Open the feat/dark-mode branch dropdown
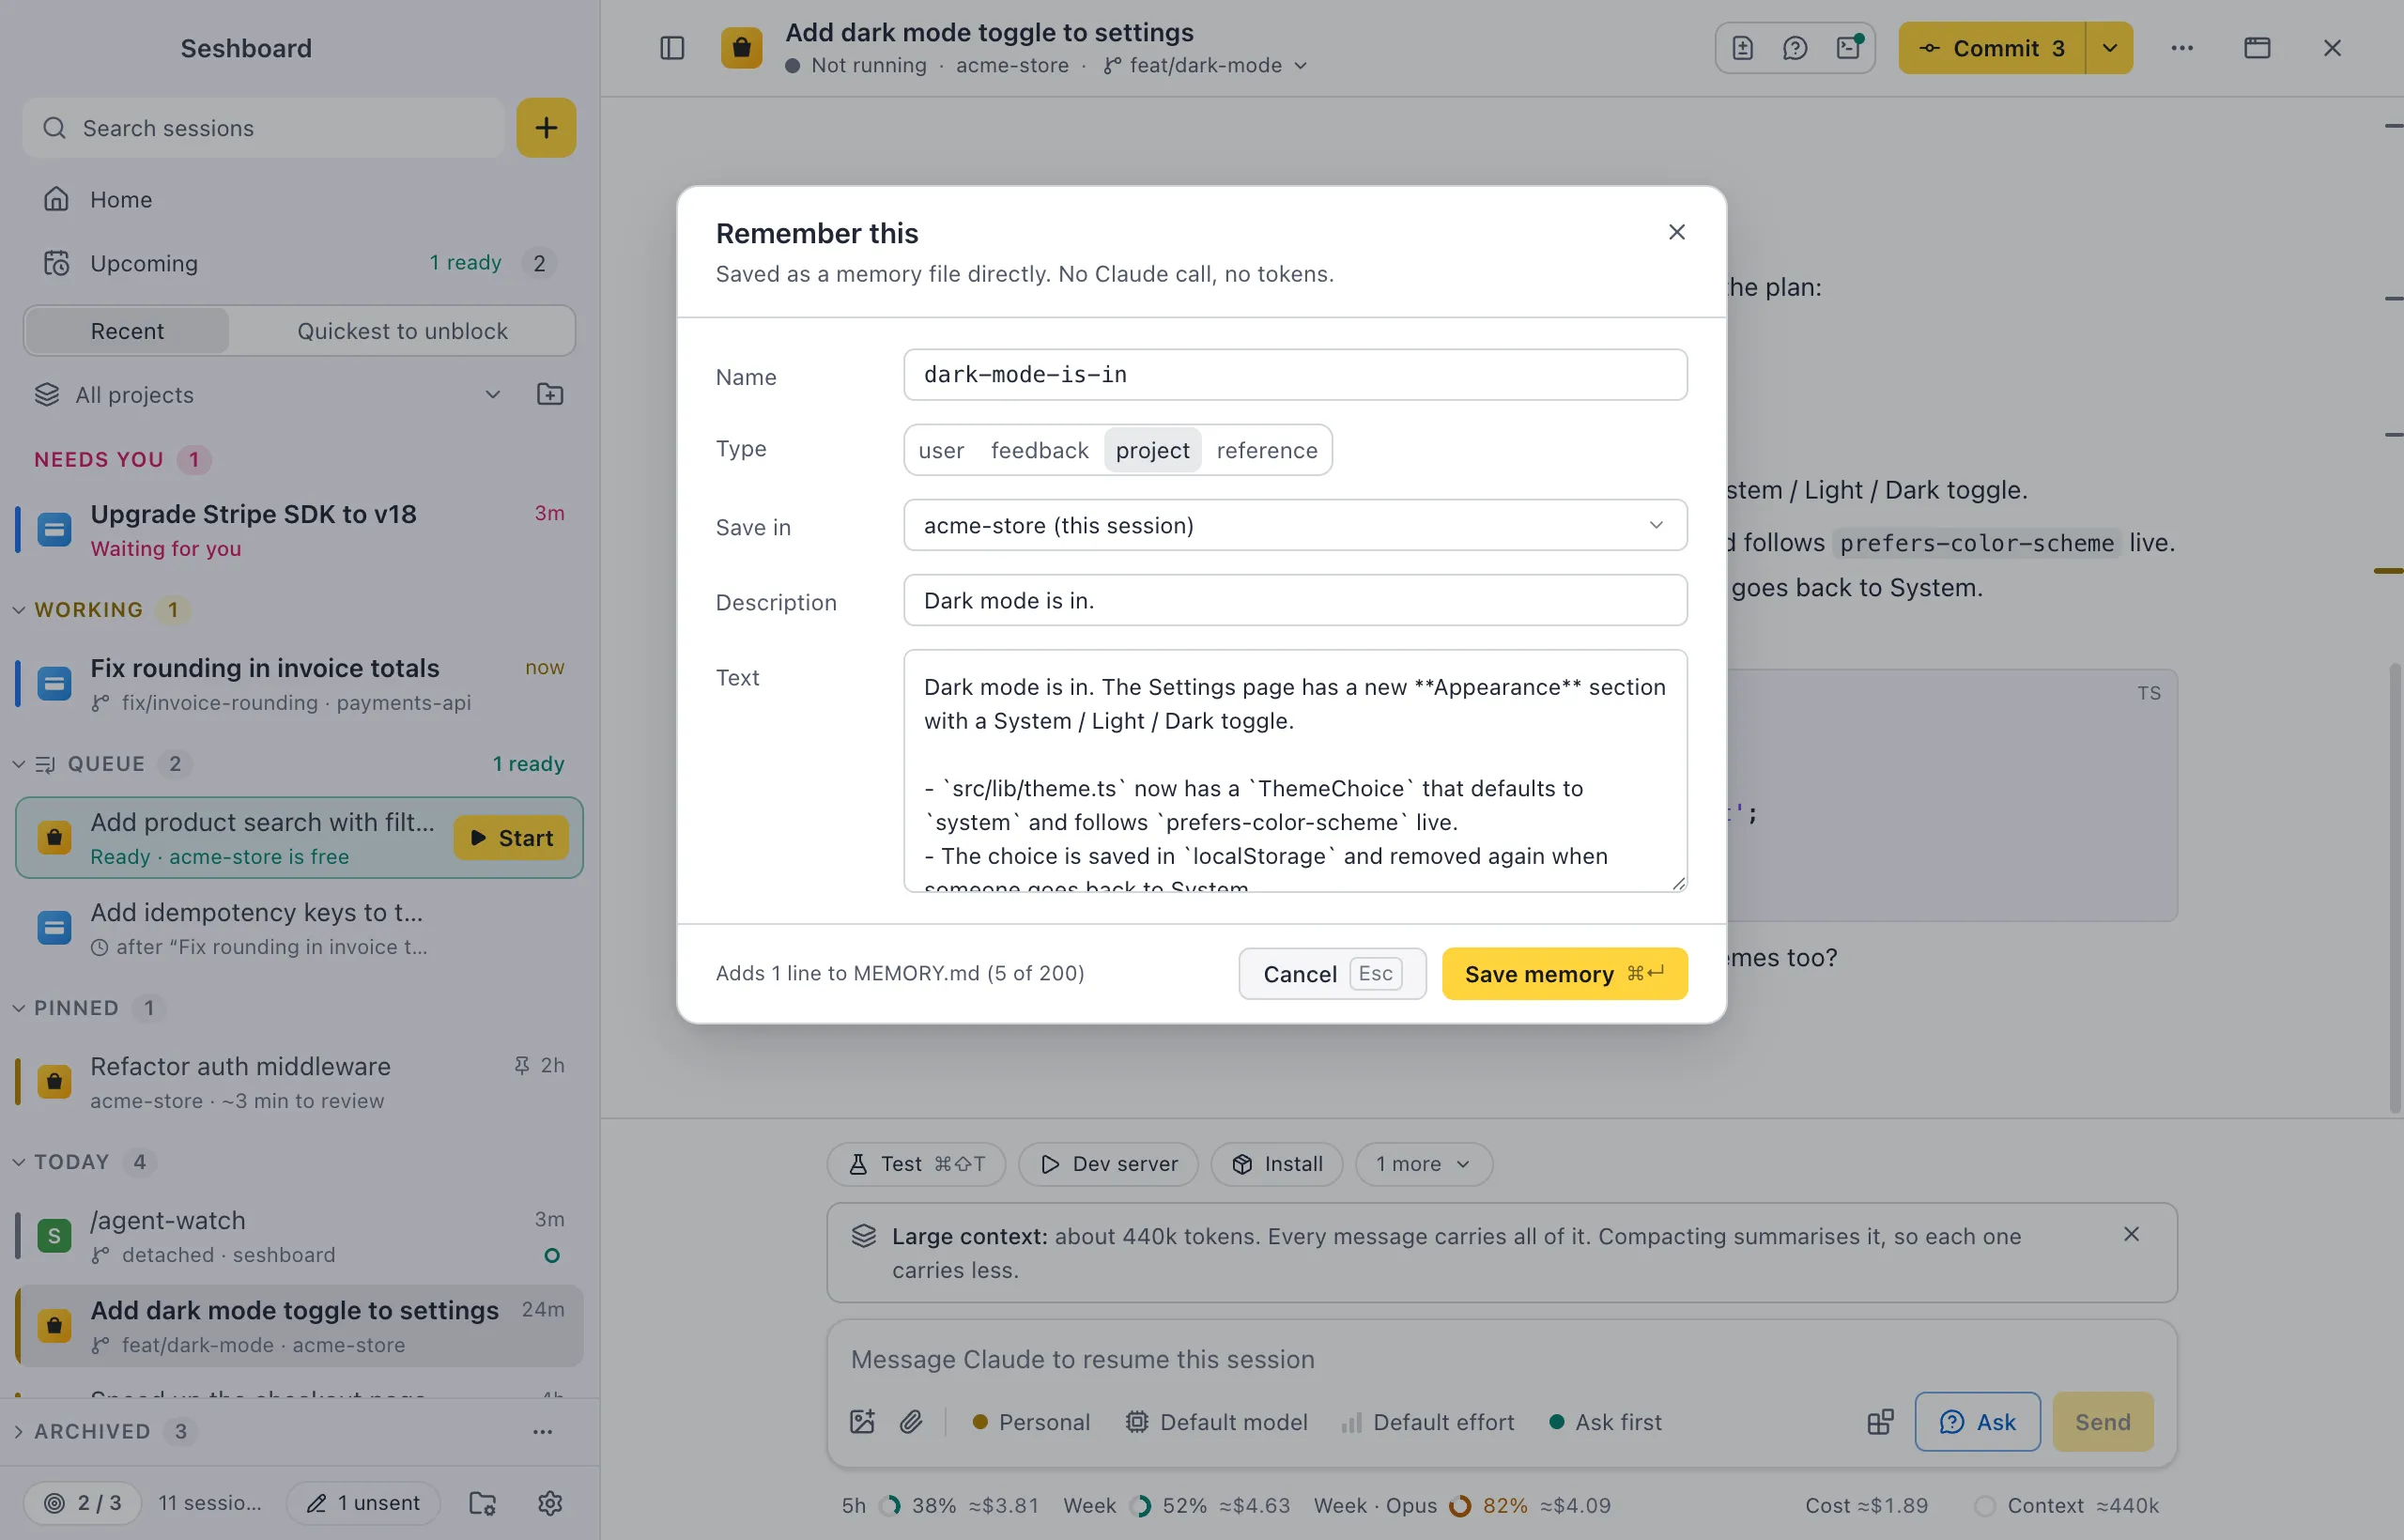This screenshot has width=2404, height=1540. click(1206, 65)
